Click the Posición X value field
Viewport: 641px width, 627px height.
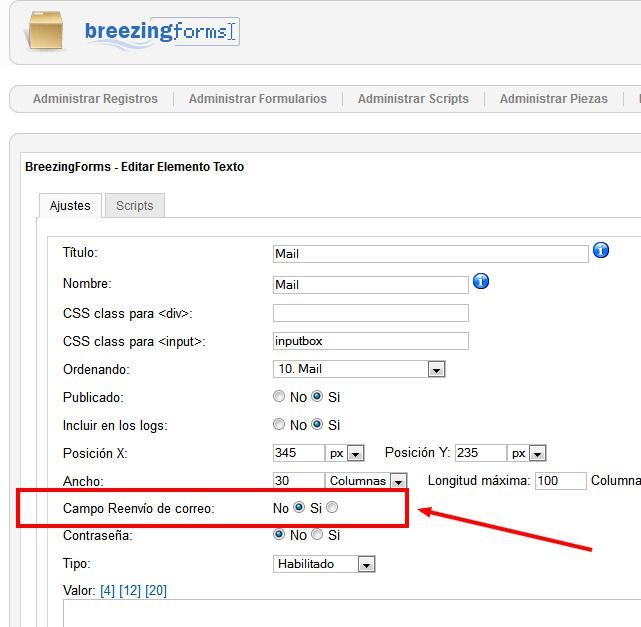coord(299,453)
